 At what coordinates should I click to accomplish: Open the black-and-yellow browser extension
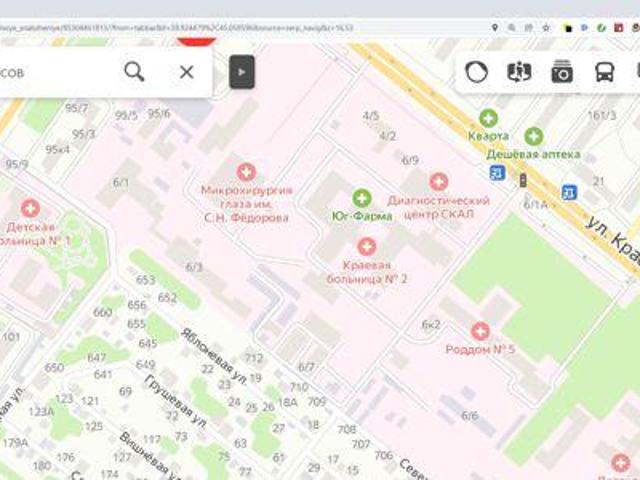568,28
